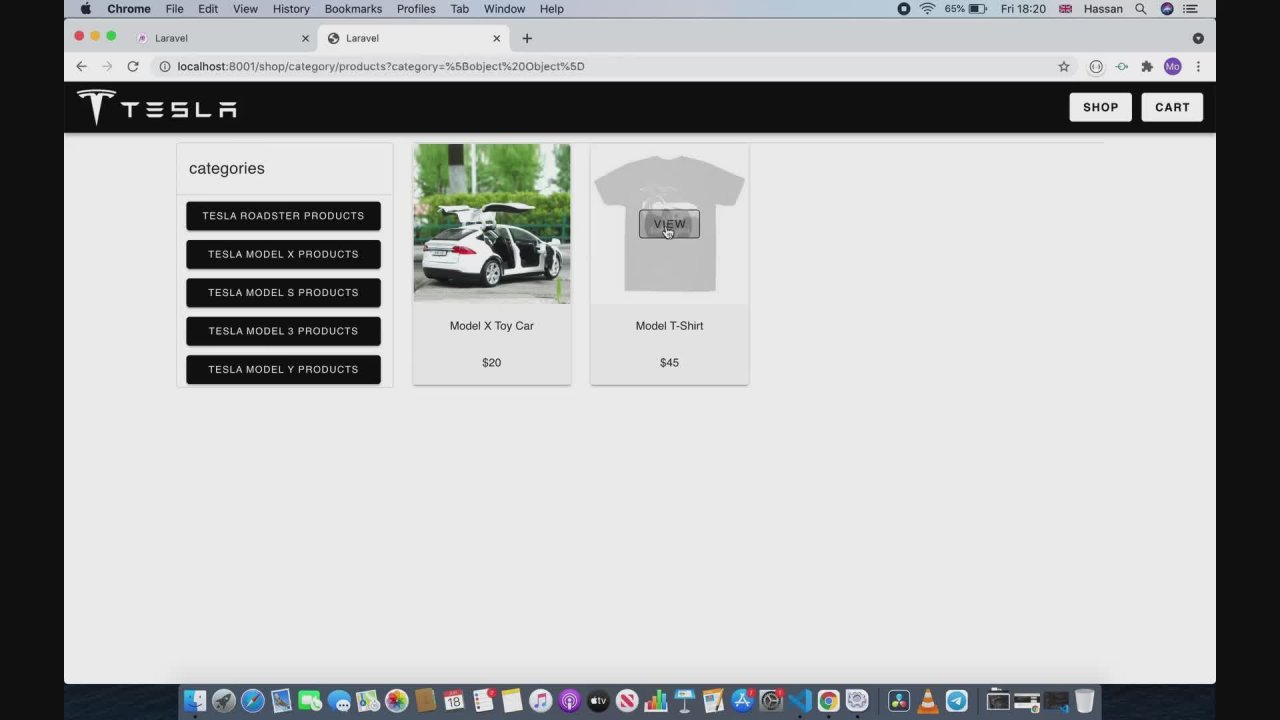Image resolution: width=1280 pixels, height=720 pixels.
Task: Open the App Store from the Dock
Action: click(x=742, y=701)
